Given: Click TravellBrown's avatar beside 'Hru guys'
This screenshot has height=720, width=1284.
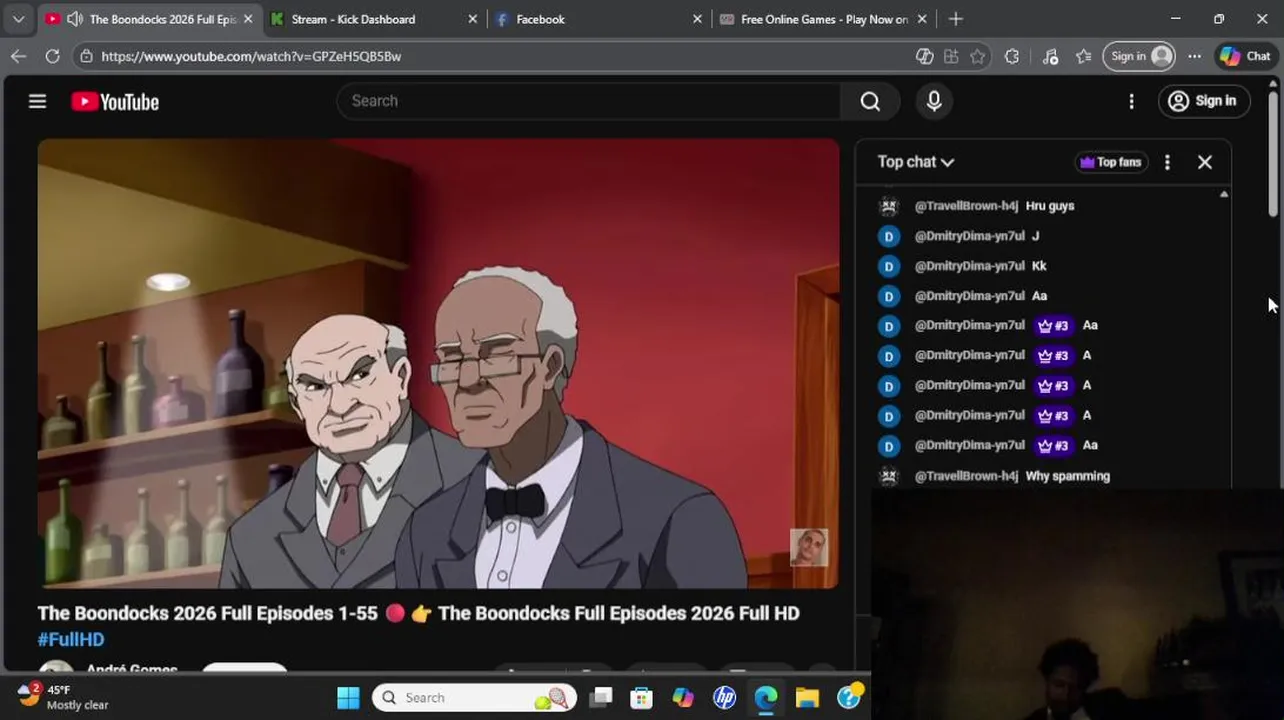Looking at the screenshot, I should click(x=888, y=206).
